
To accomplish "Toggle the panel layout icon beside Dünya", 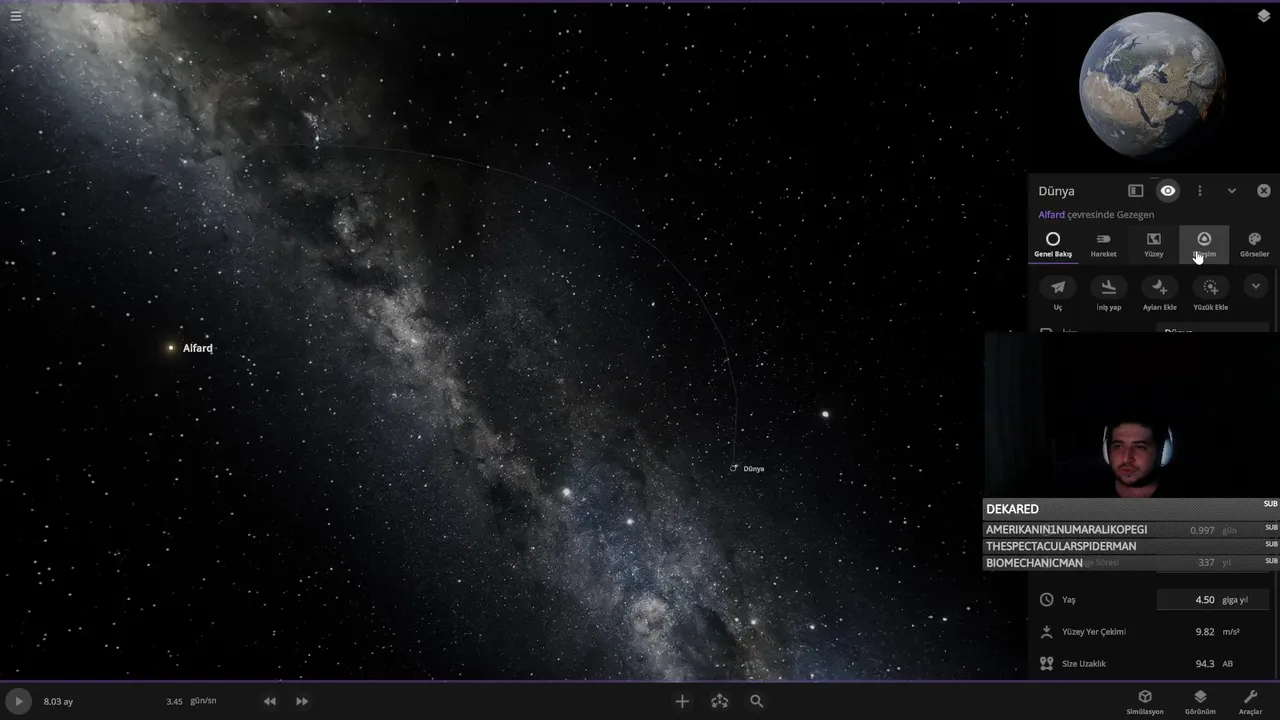I will pos(1136,191).
